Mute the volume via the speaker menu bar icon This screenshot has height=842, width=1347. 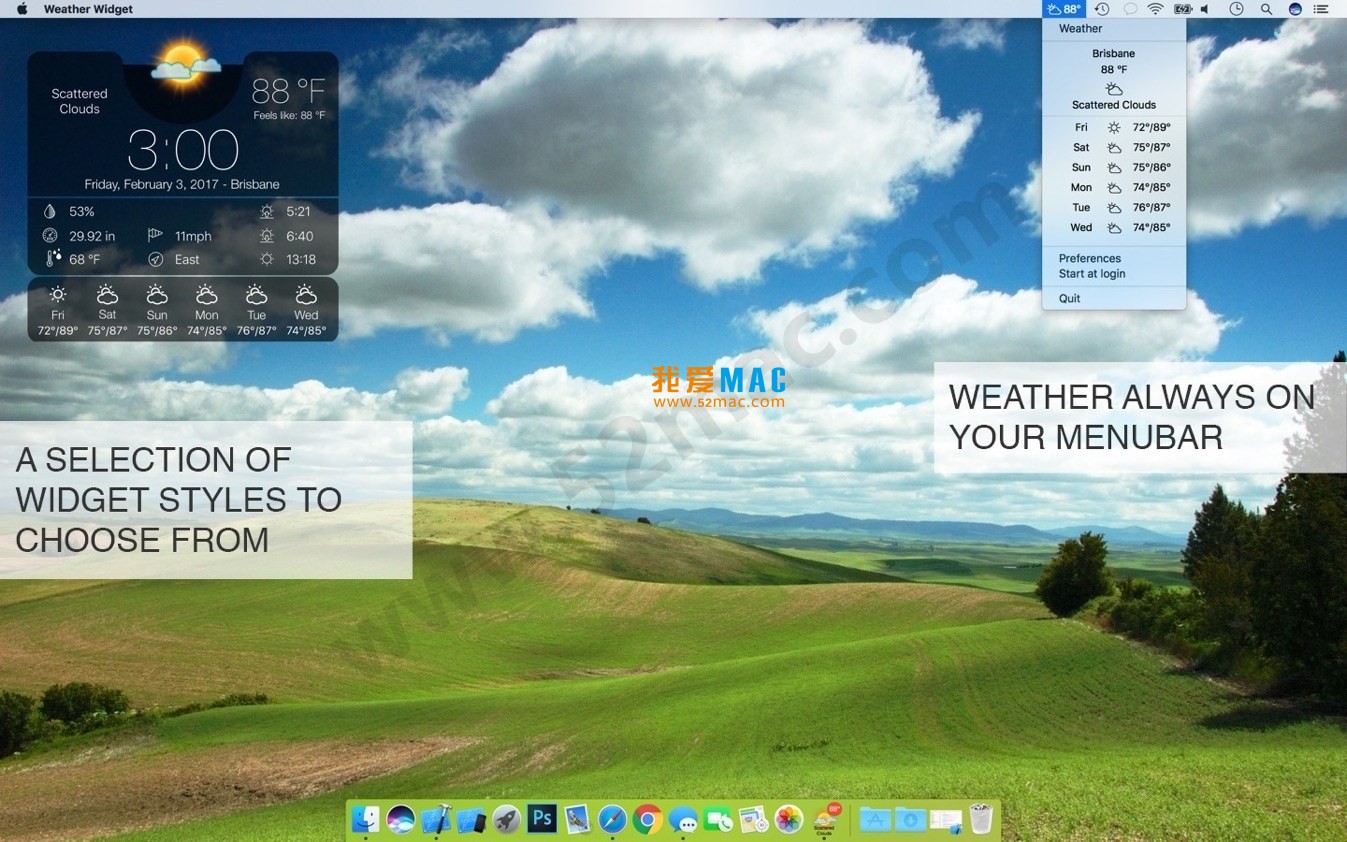point(1205,9)
